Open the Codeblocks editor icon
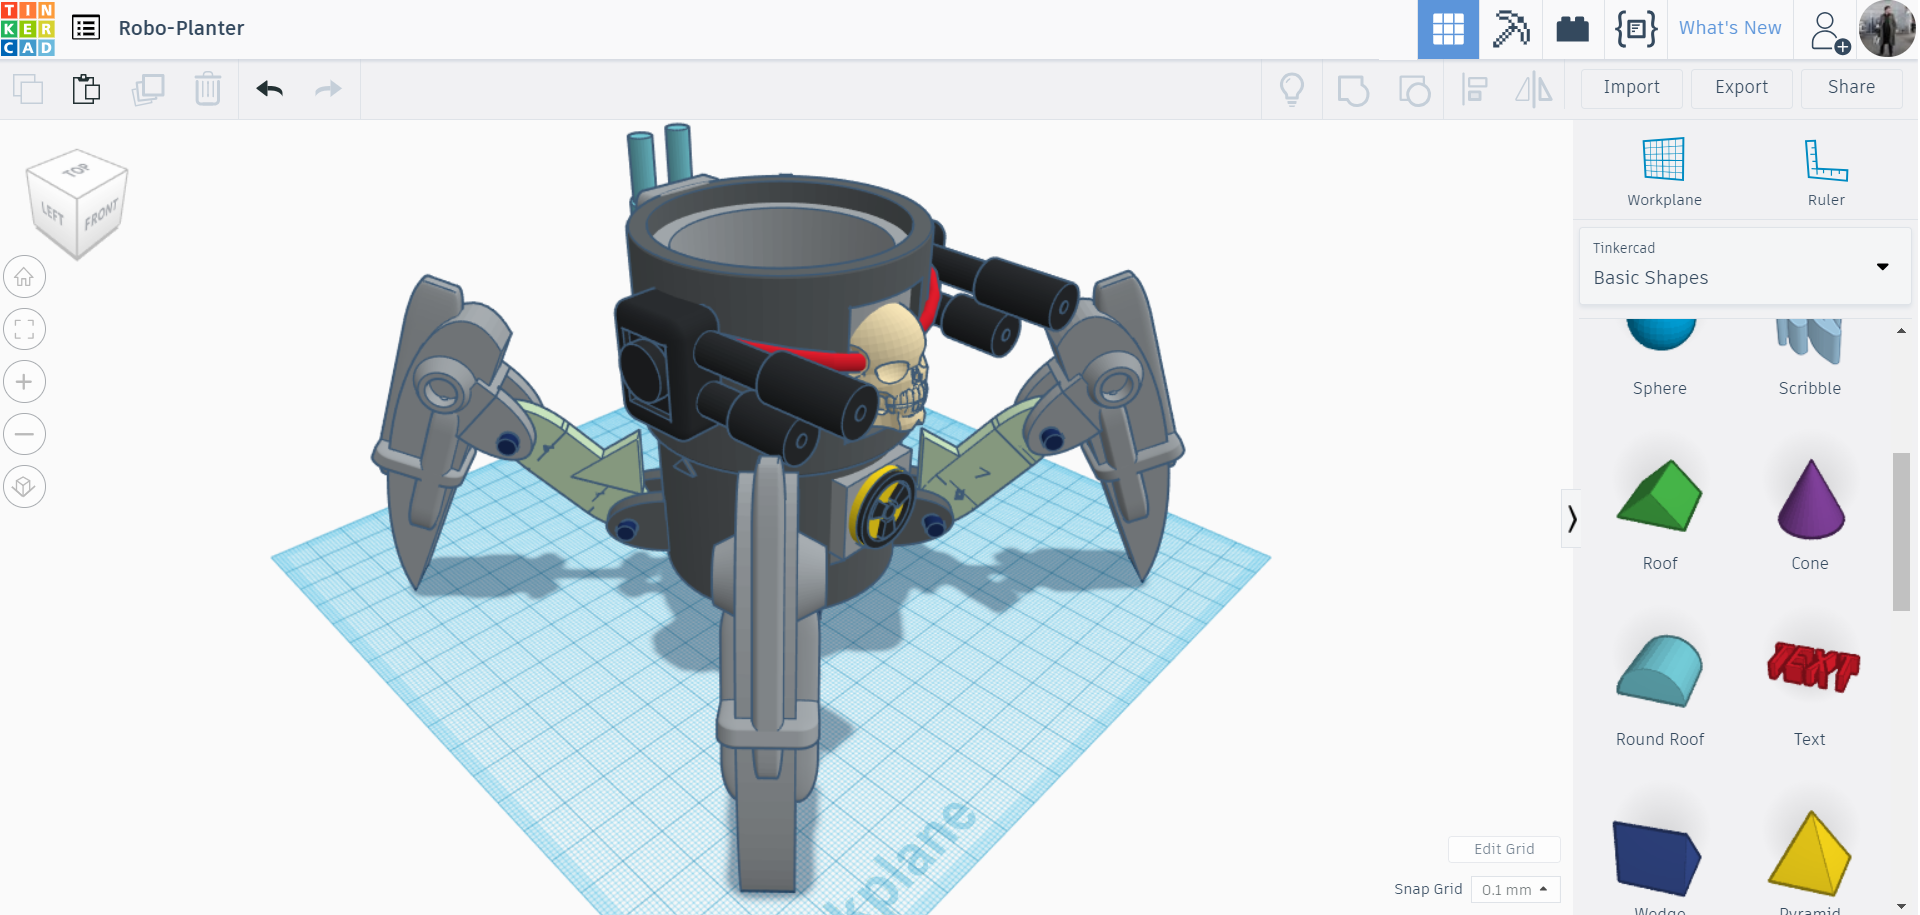1920x915 pixels. 1636,29
